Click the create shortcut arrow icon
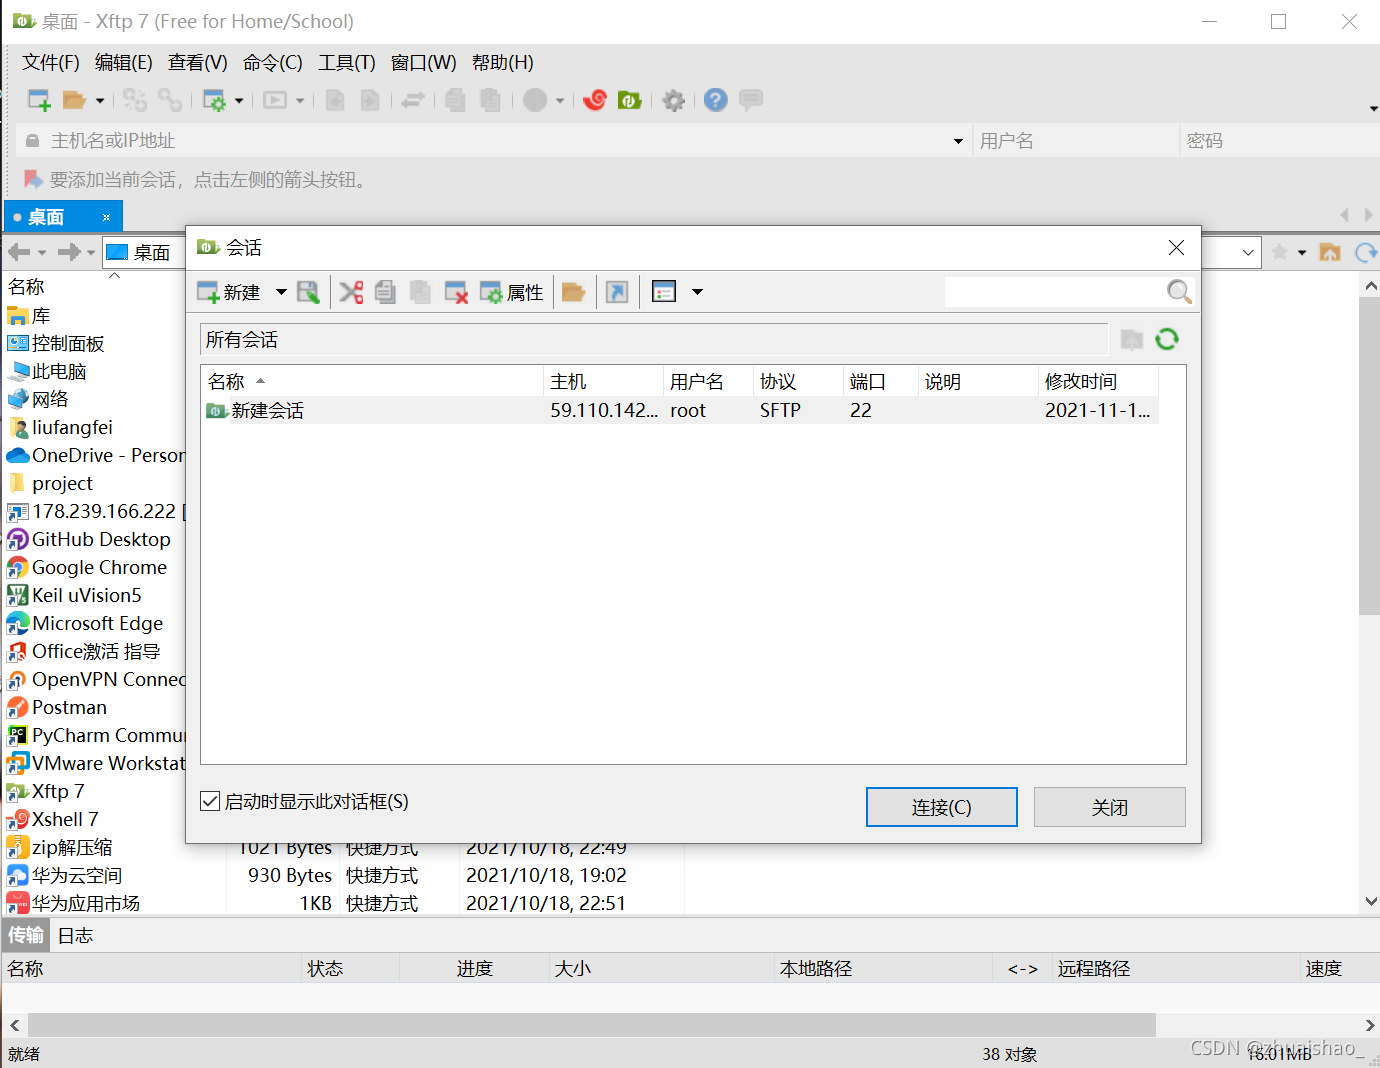 tap(617, 292)
